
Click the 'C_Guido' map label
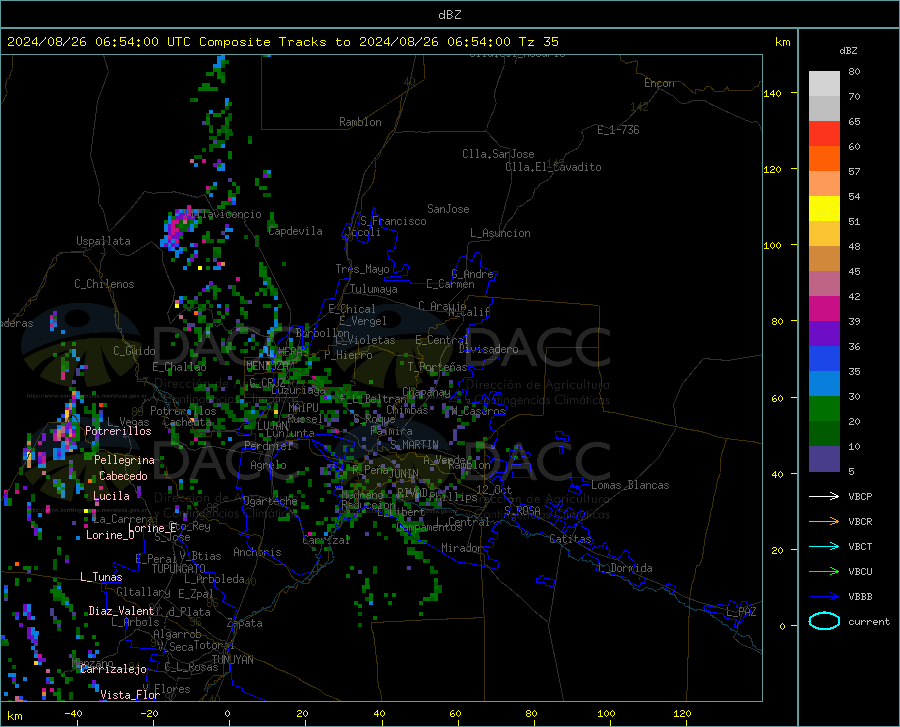(134, 351)
